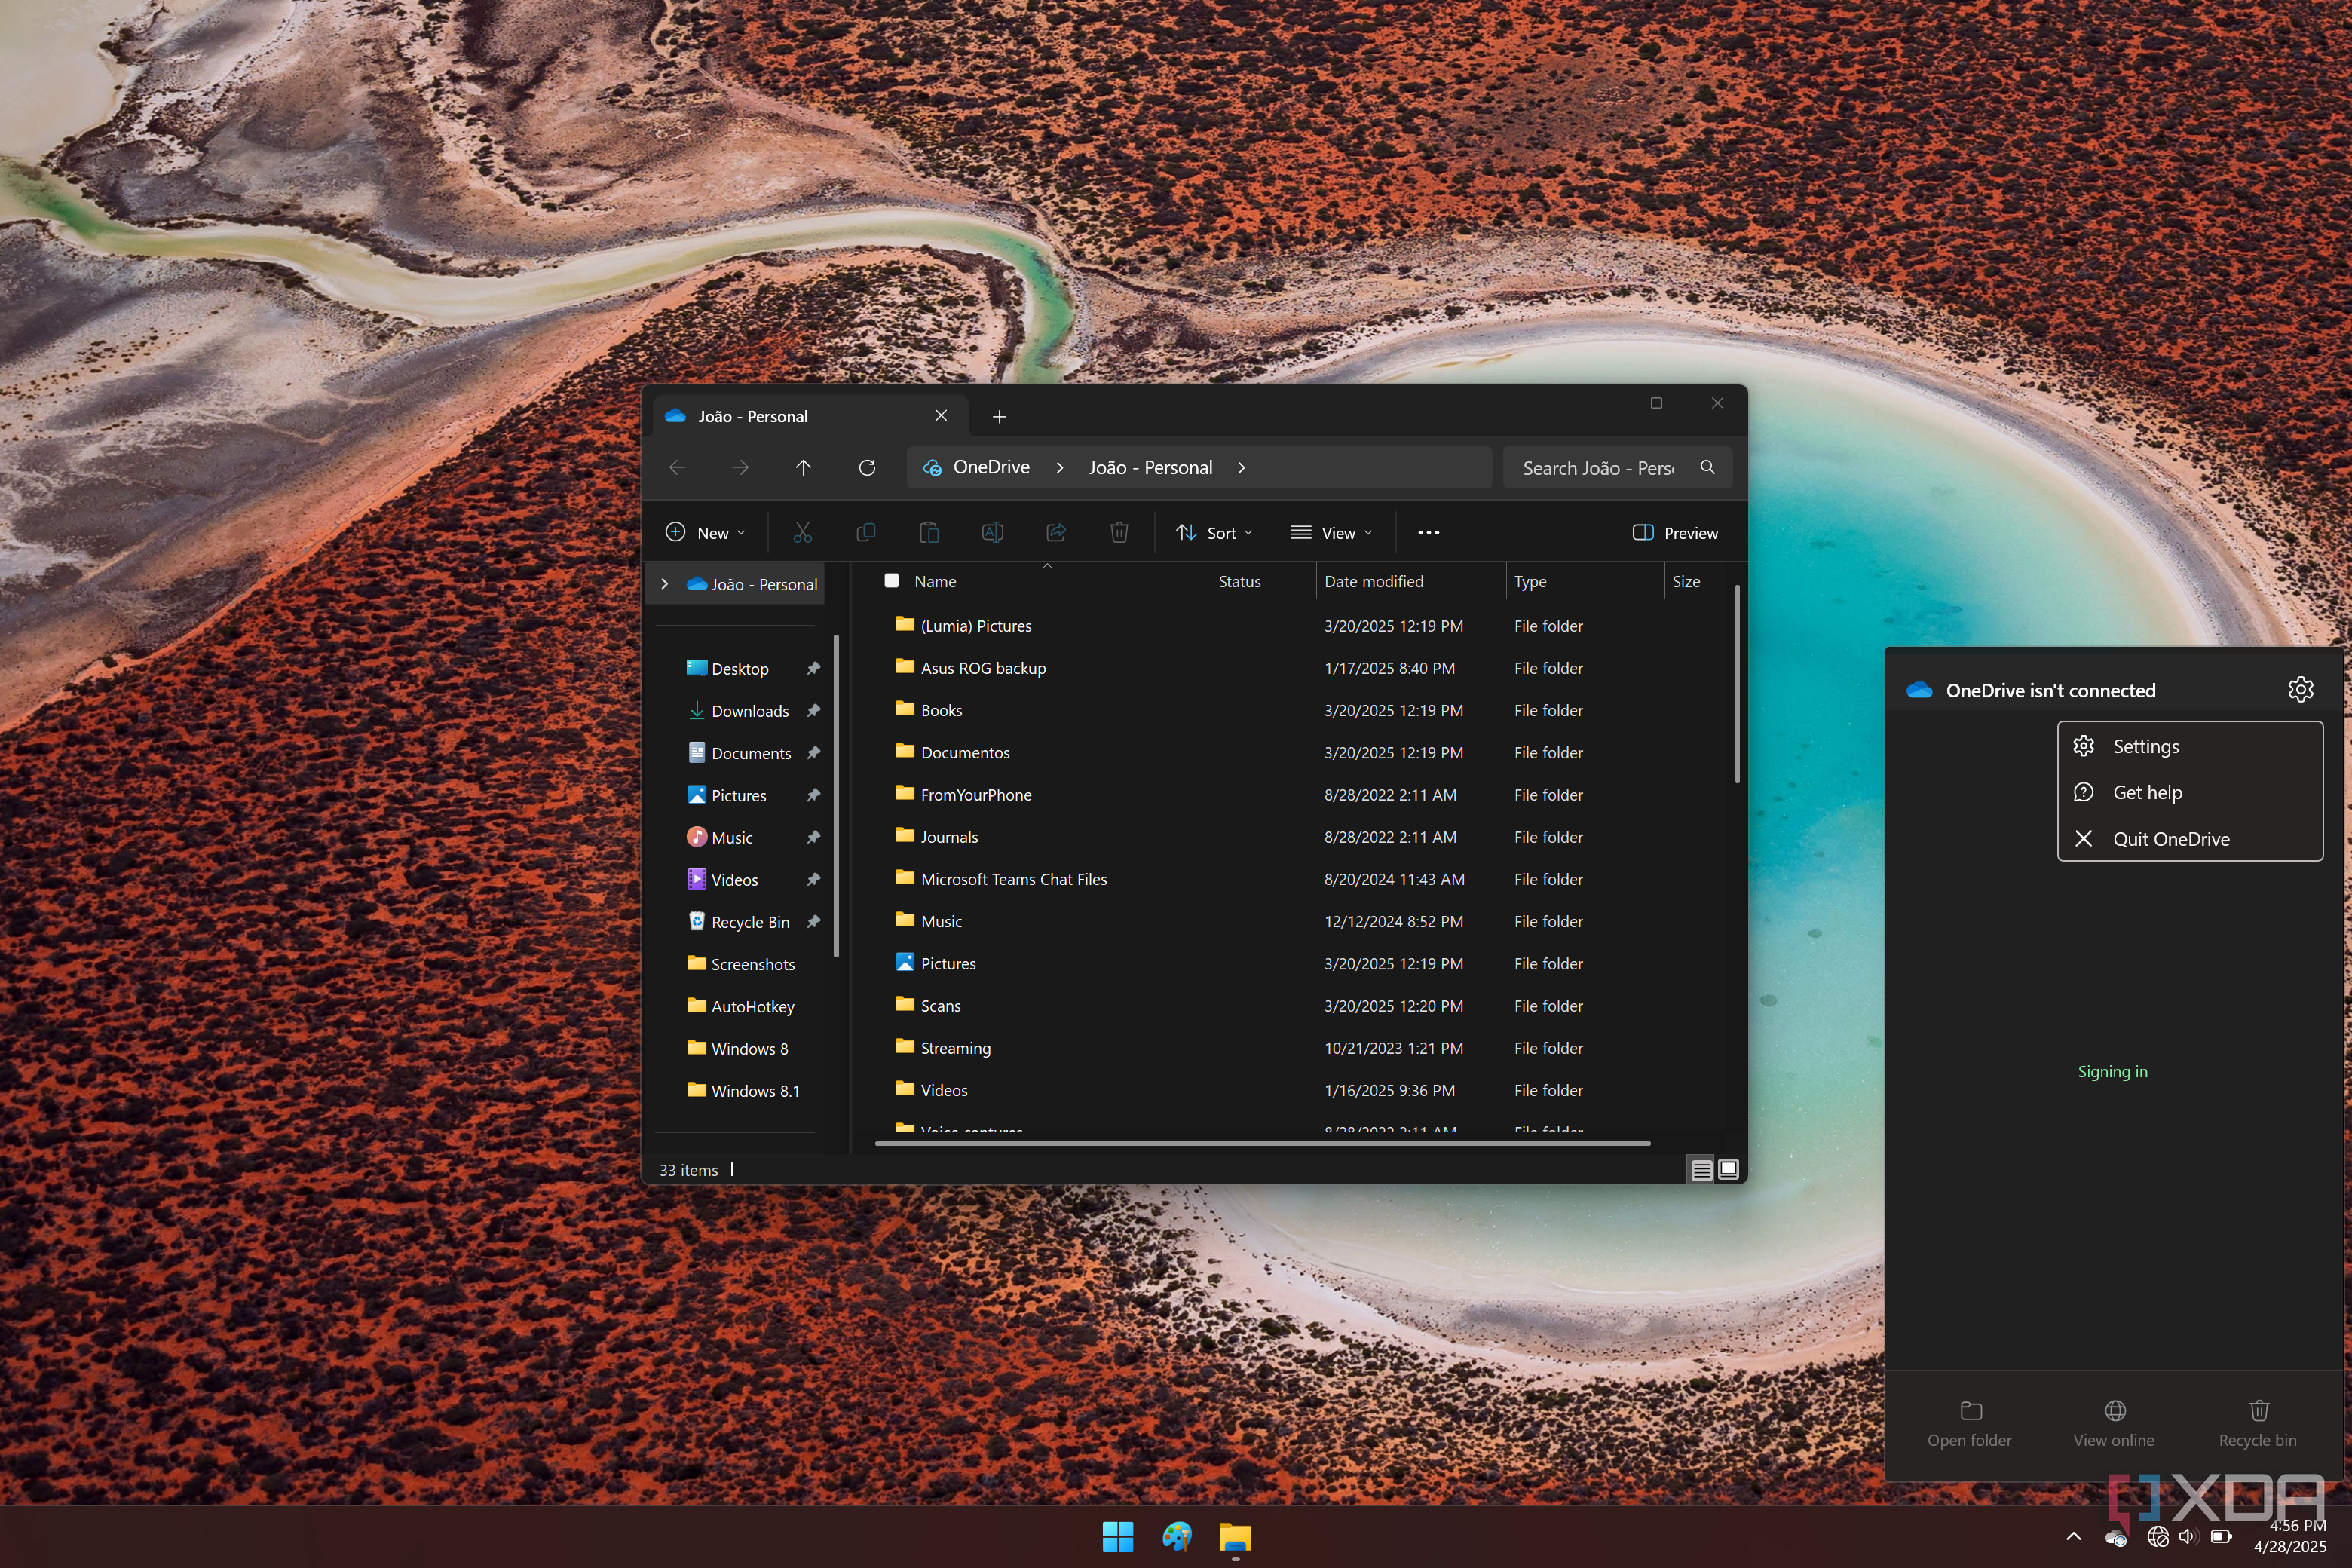Click the horizontal scrollbar in file list
This screenshot has height=1568, width=2352.
click(x=1262, y=1142)
